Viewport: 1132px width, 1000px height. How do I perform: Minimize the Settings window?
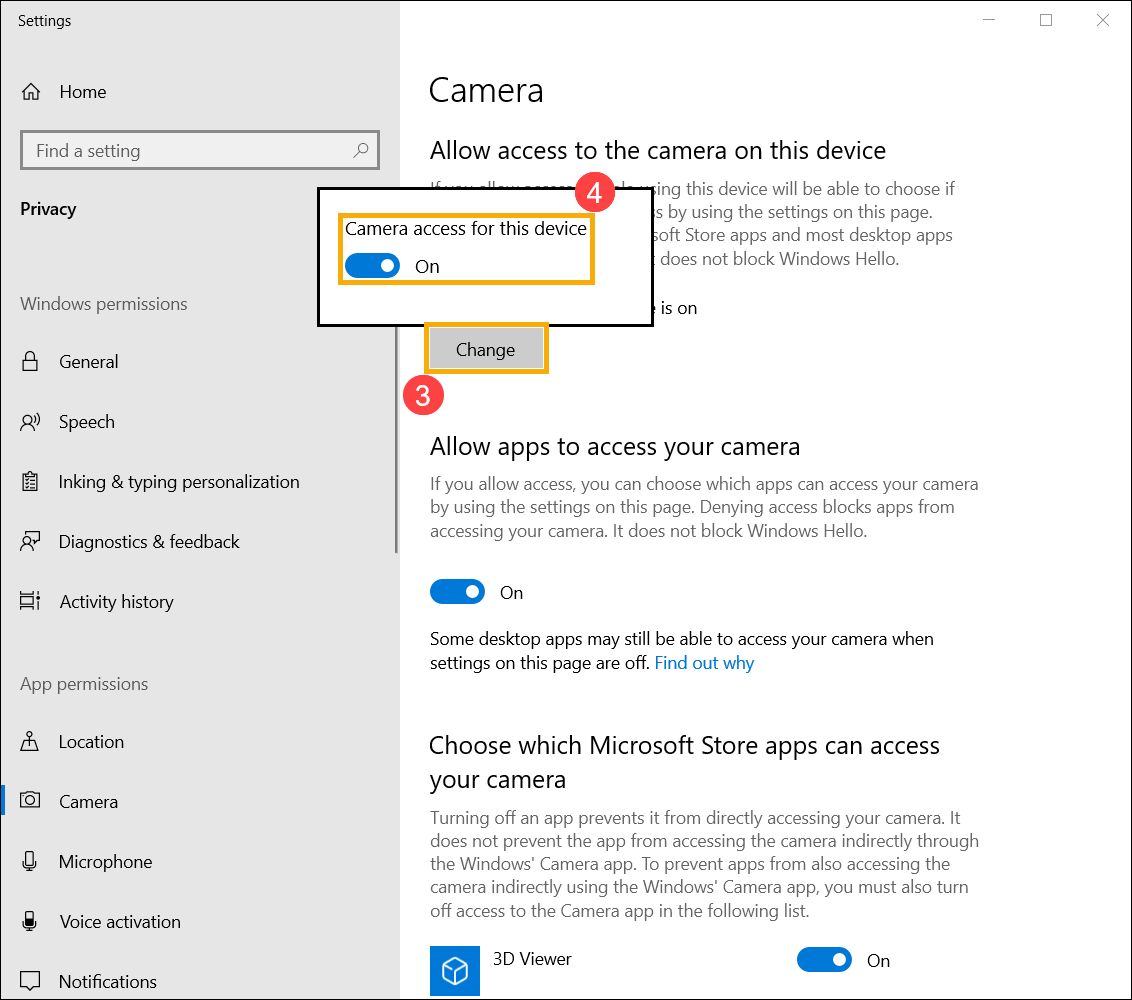[989, 19]
